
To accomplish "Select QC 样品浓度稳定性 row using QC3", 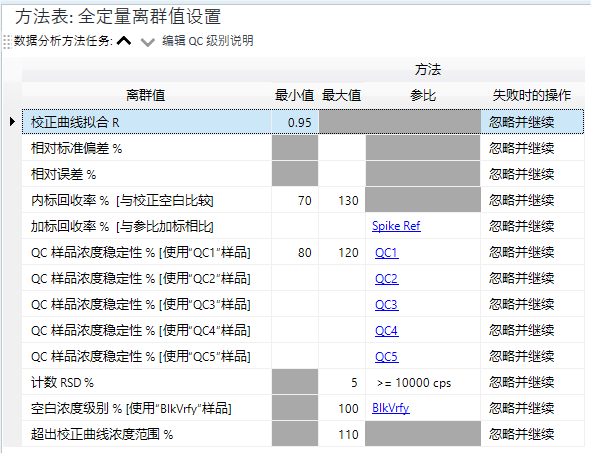I will [x=141, y=304].
